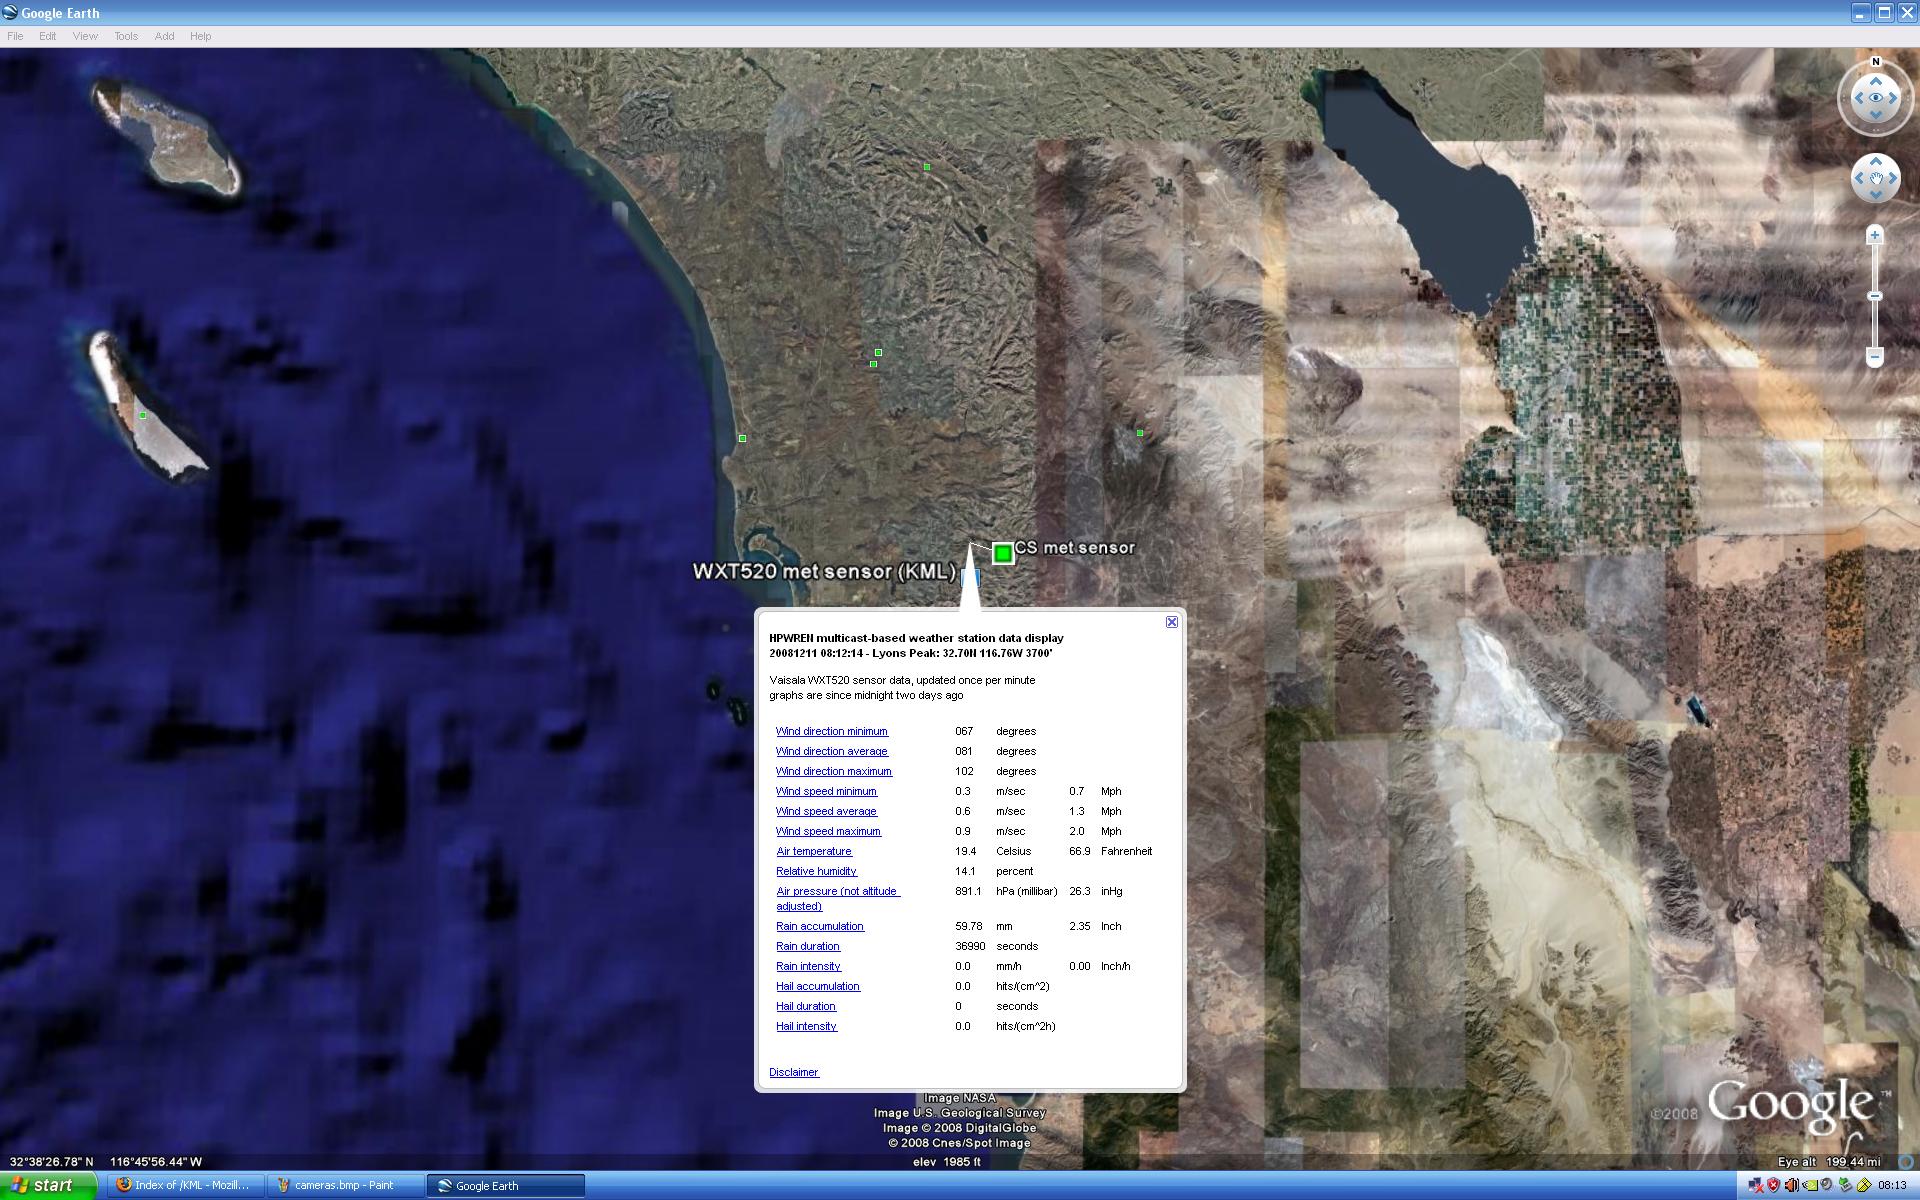The width and height of the screenshot is (1920, 1200).
Task: Click the CS met sensor green placemark
Action: [1003, 553]
